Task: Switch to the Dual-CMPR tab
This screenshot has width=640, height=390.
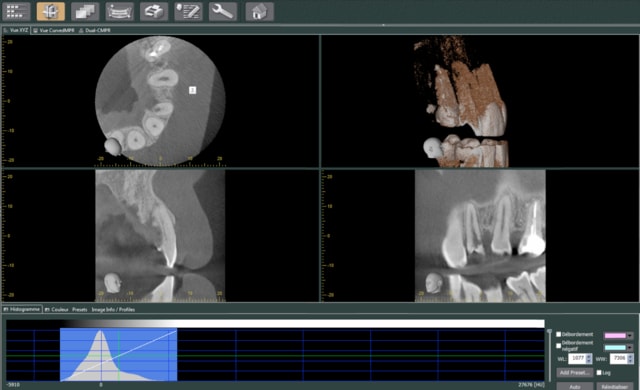Action: coord(95,30)
